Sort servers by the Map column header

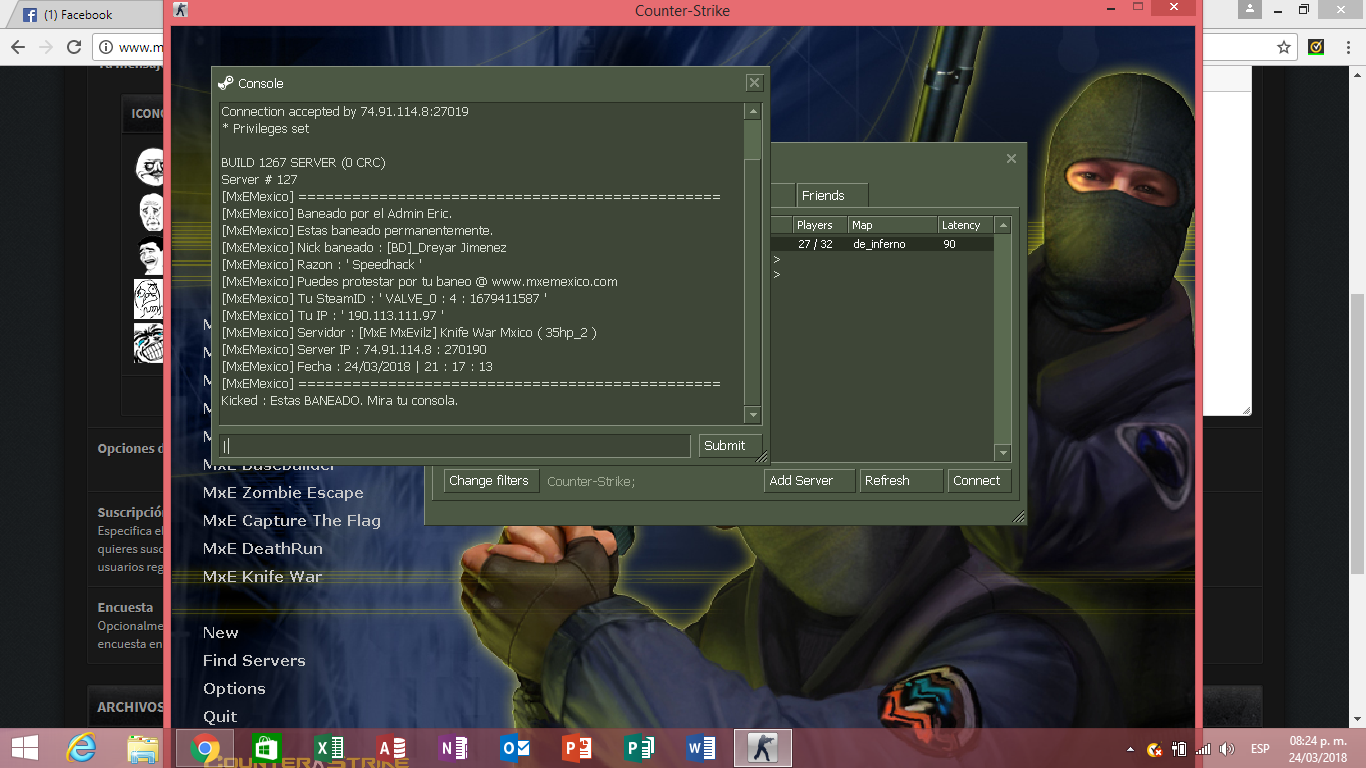click(x=893, y=225)
